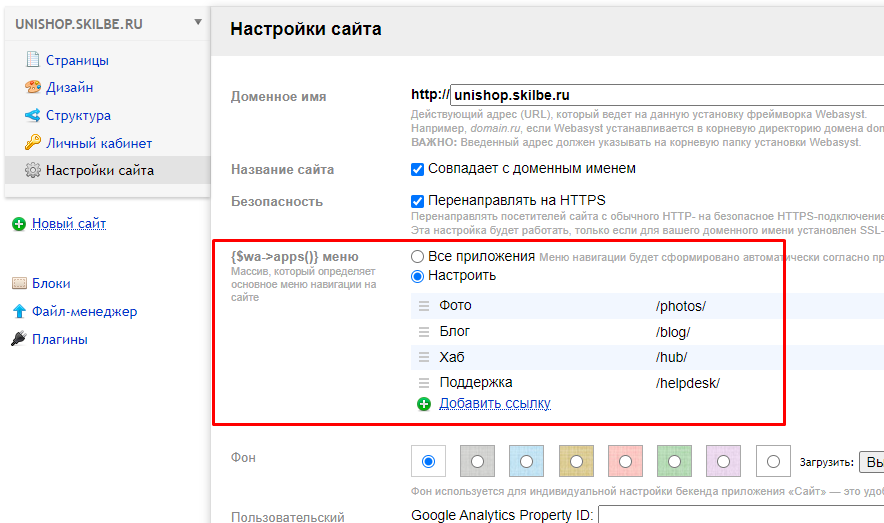Click the Design palette icon

32,87
